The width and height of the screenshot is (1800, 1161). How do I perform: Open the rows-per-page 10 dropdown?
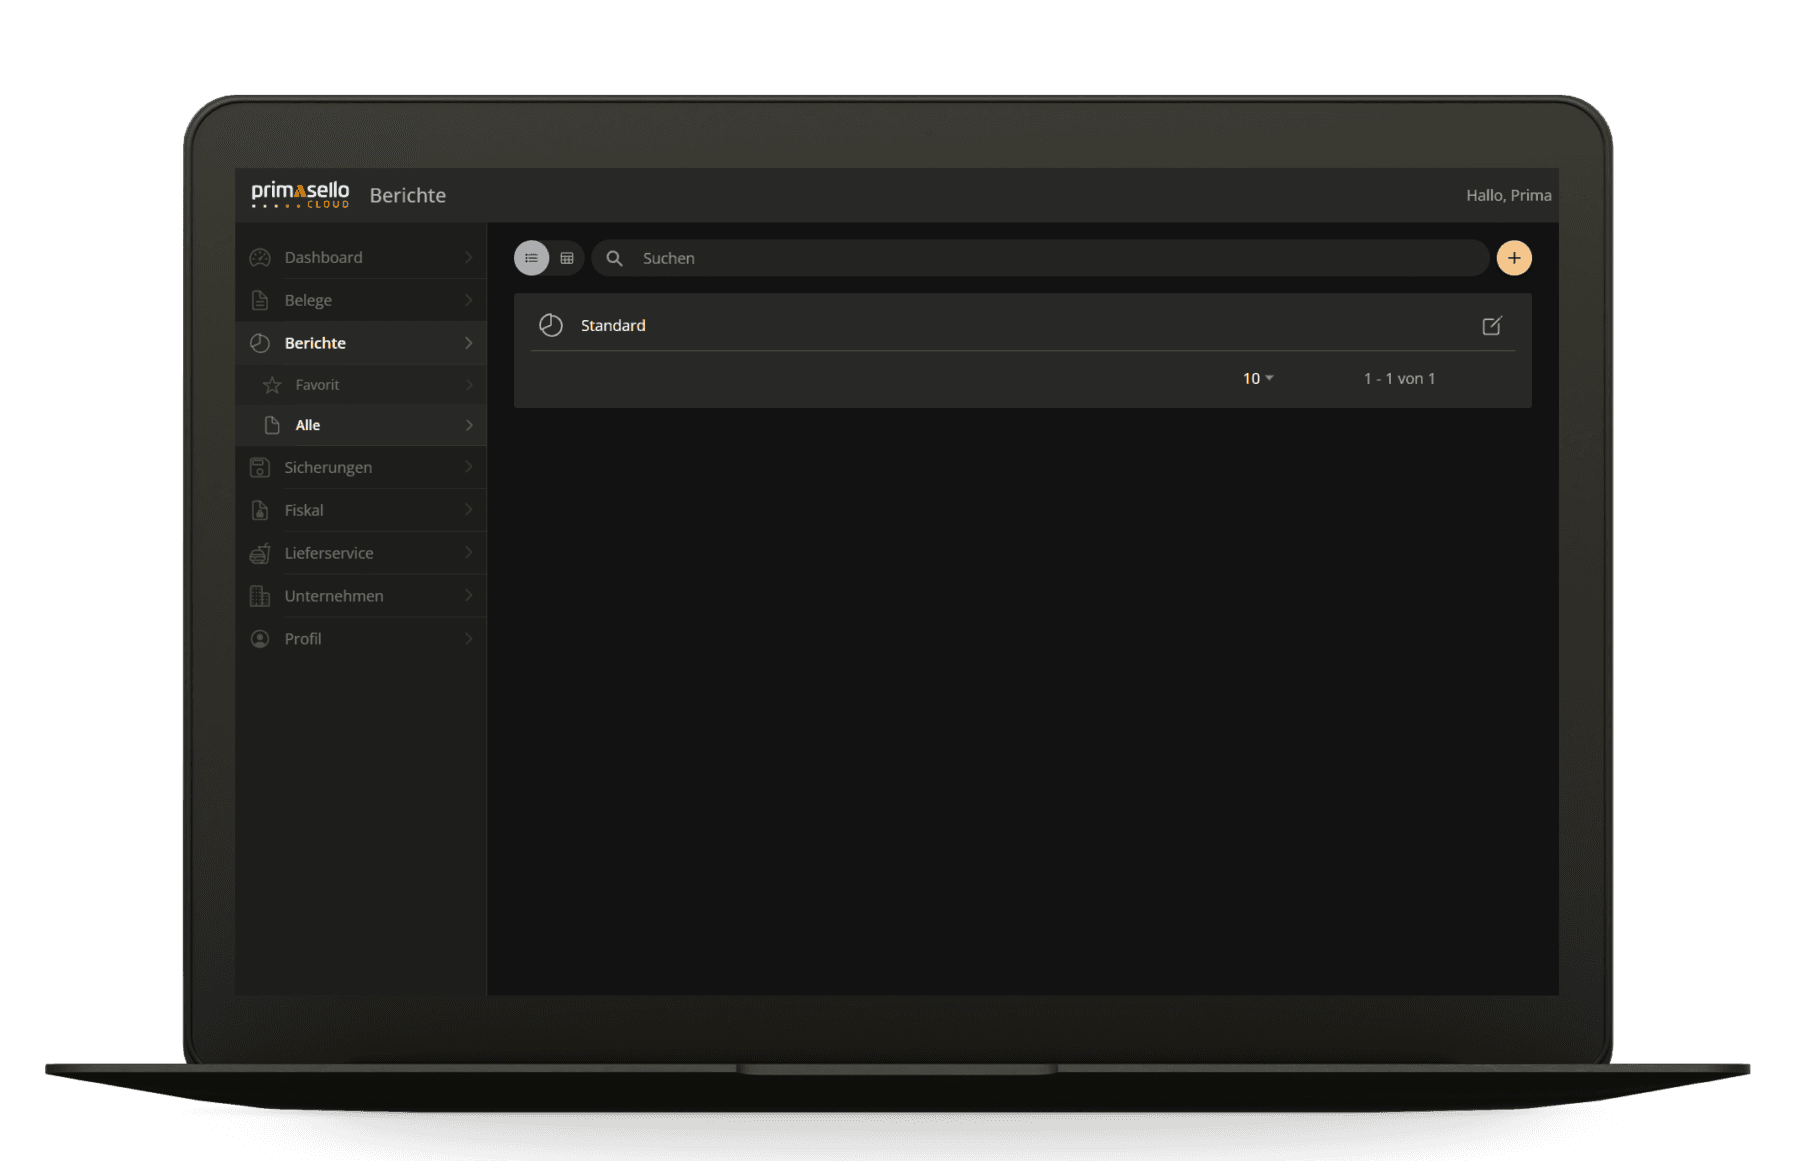(1257, 378)
